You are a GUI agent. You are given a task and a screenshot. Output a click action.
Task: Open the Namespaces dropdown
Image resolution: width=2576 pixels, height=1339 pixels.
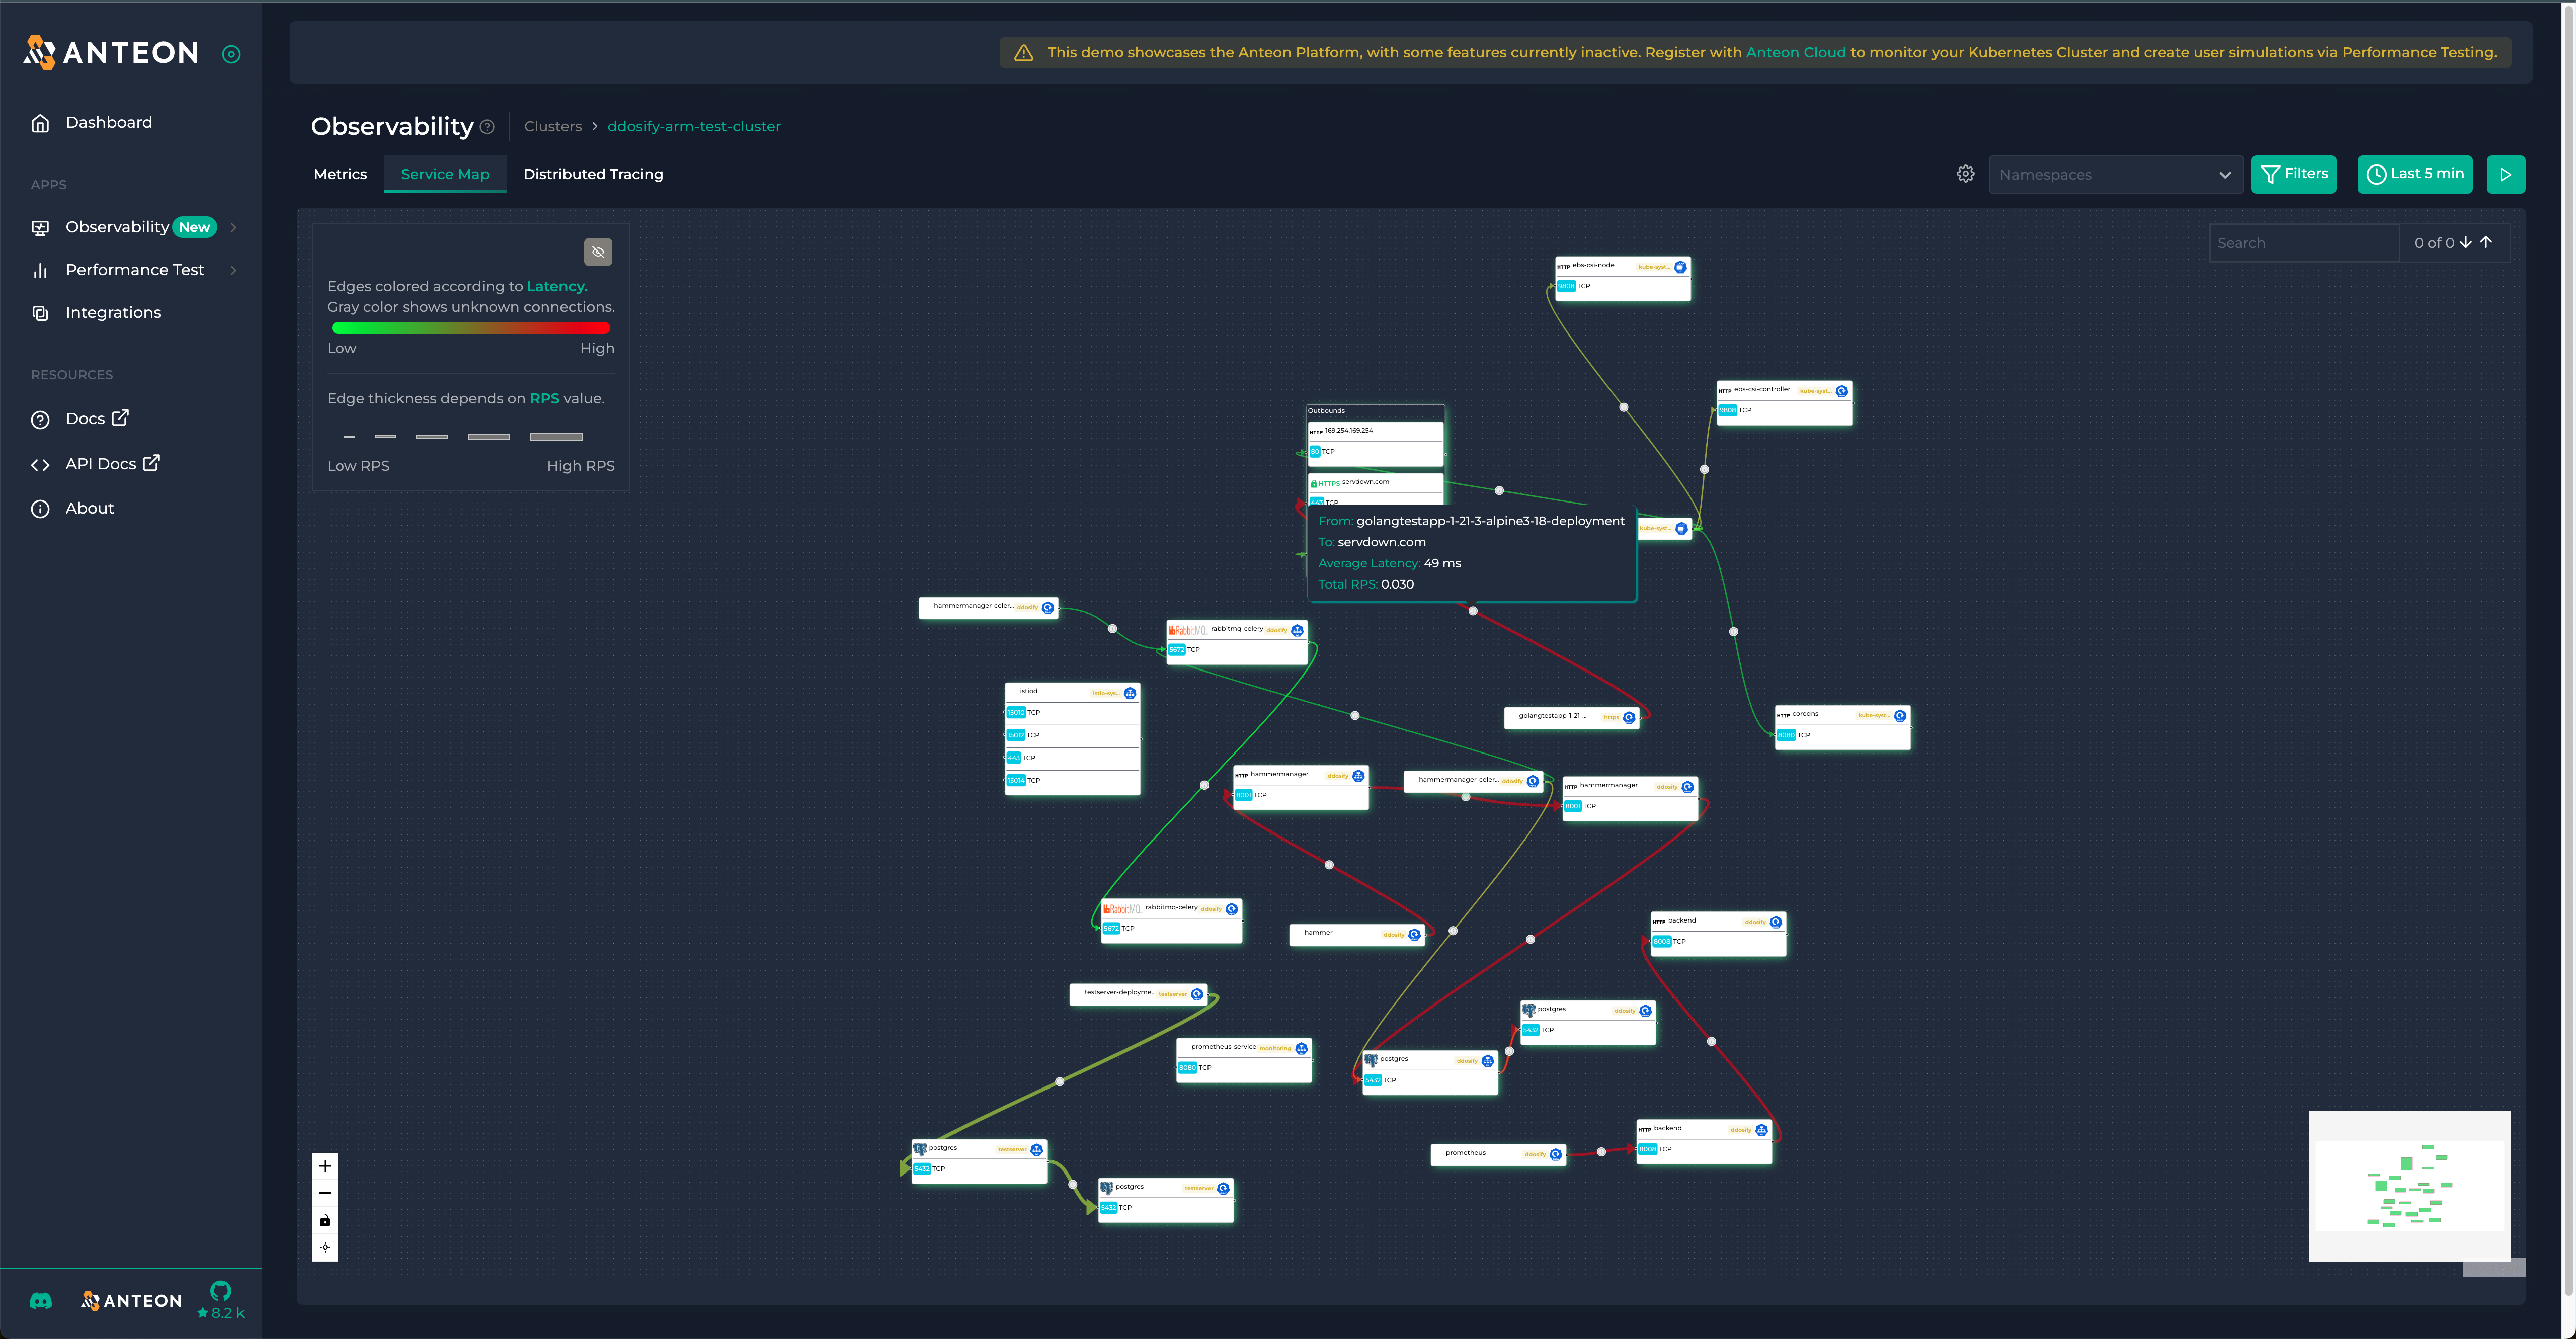click(x=2115, y=174)
